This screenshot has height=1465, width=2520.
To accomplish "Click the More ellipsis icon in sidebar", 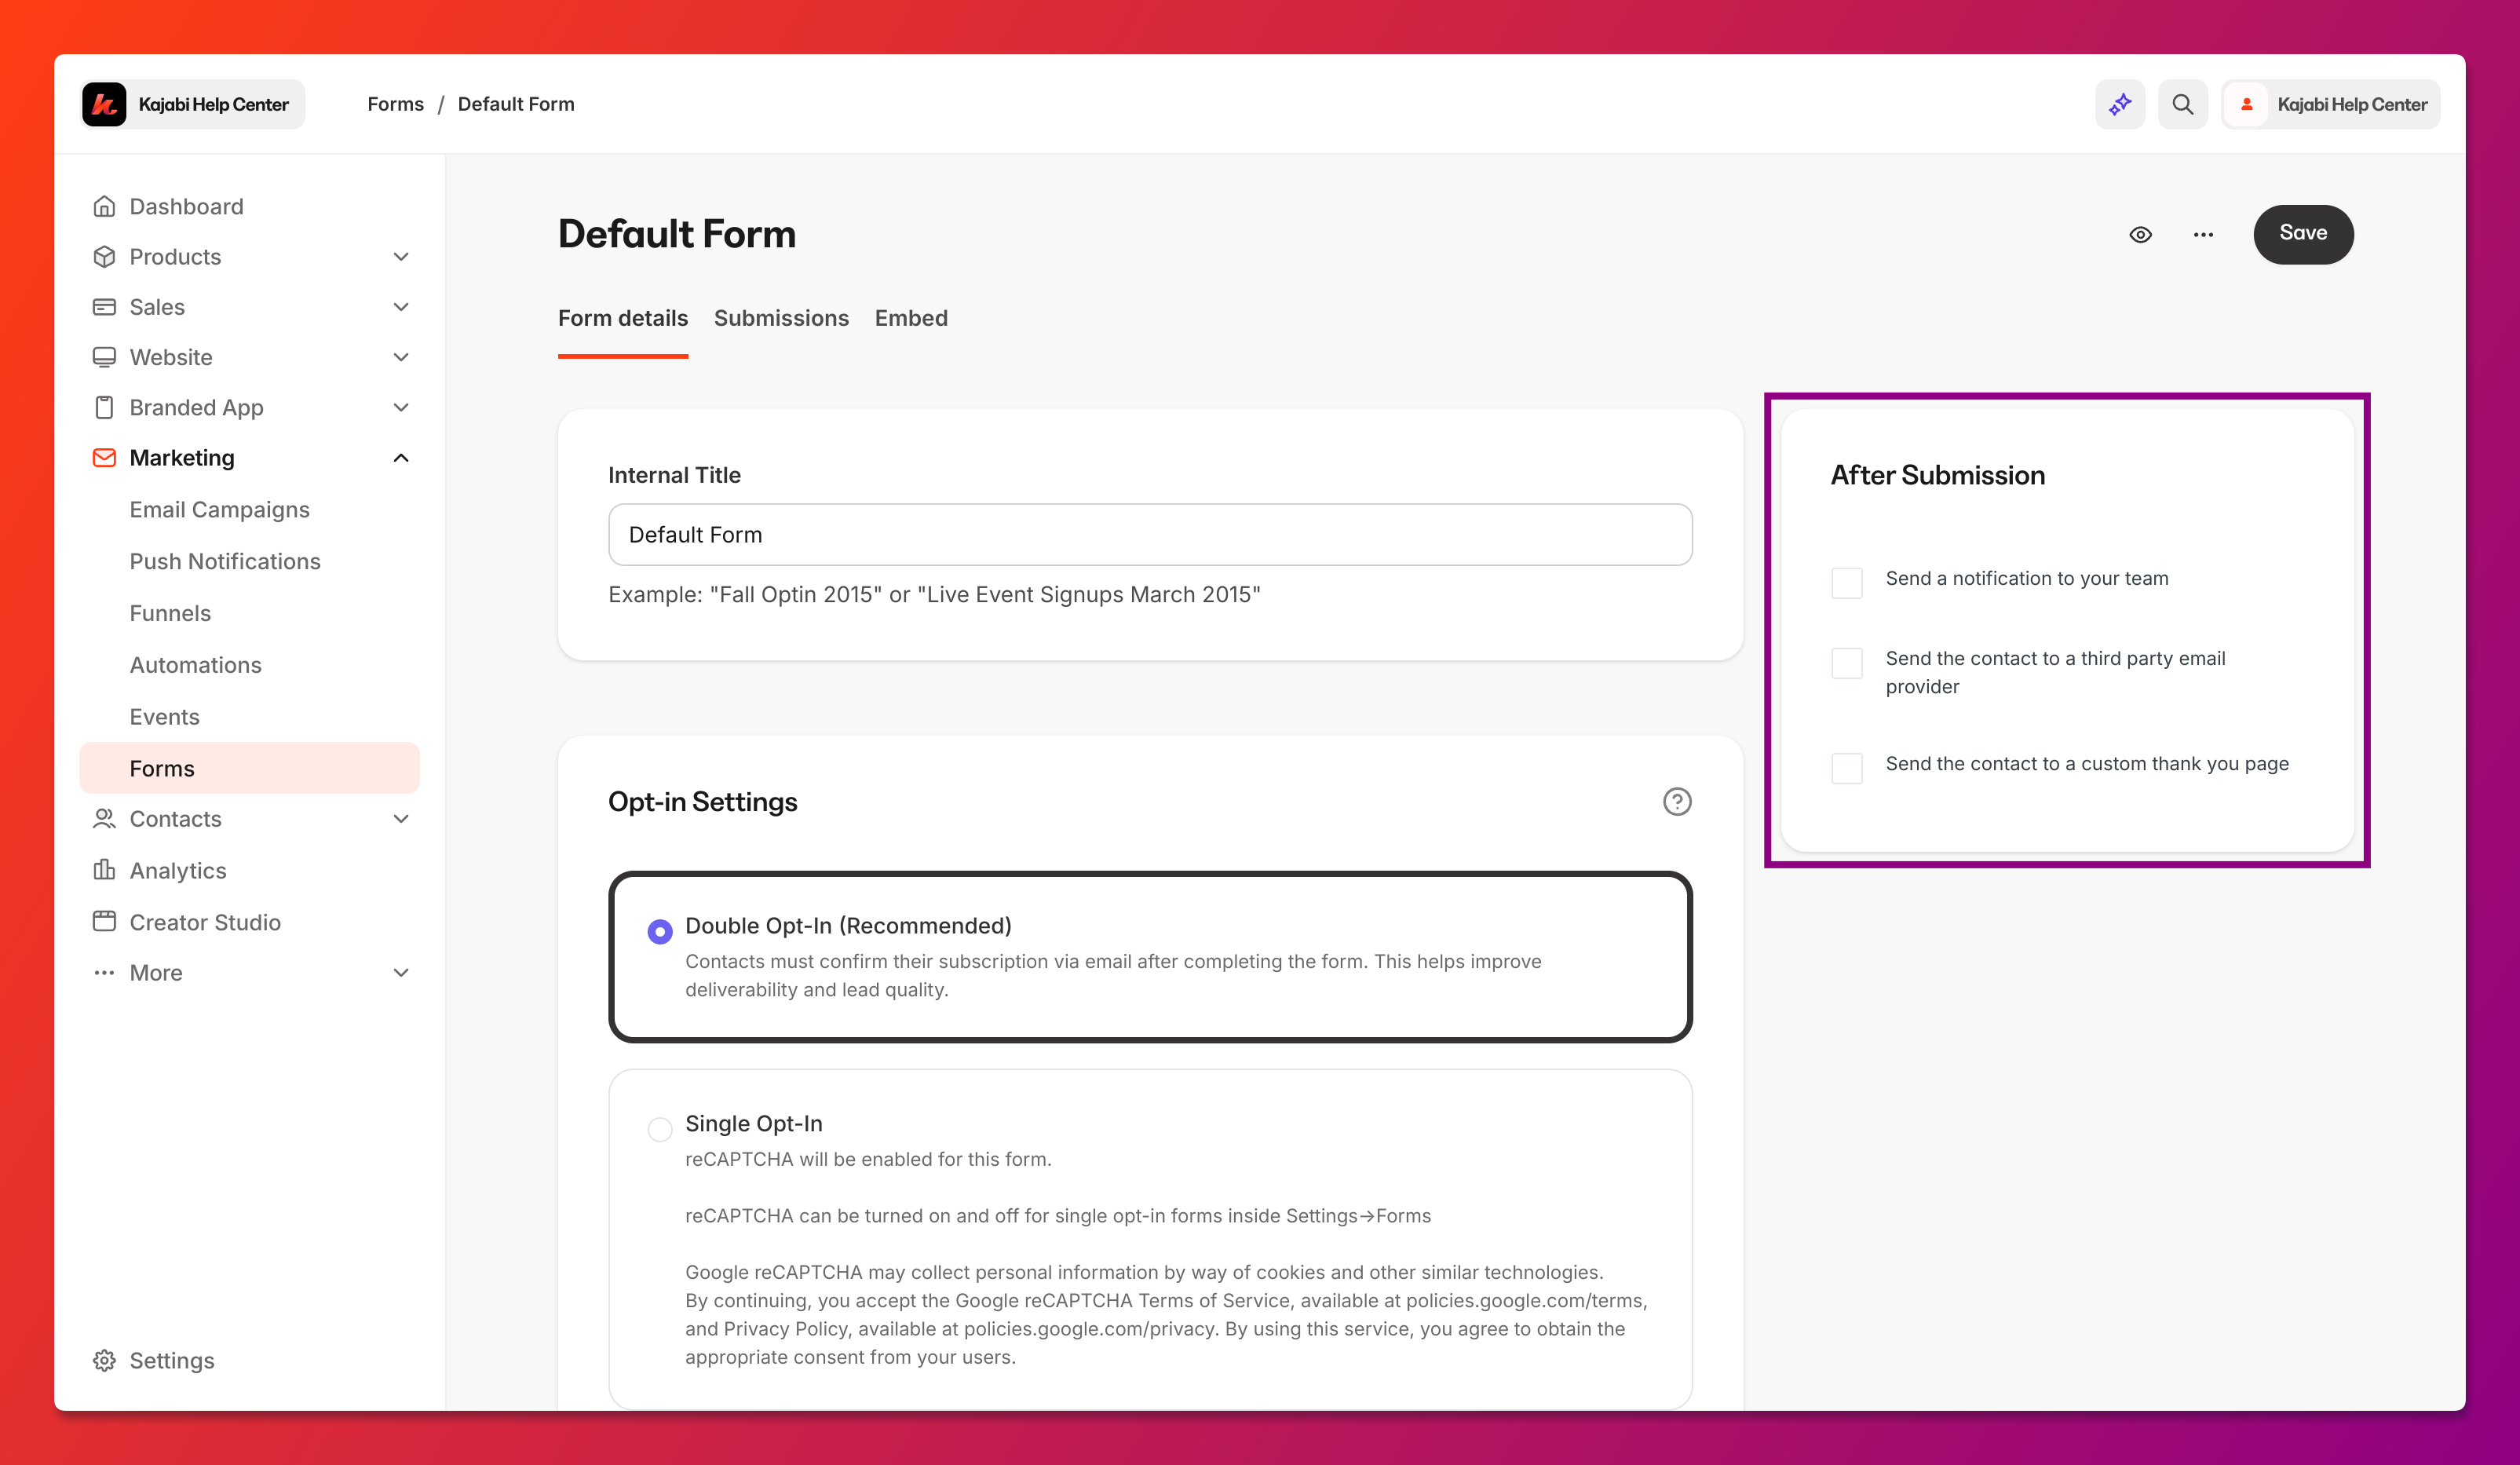I will point(104,973).
